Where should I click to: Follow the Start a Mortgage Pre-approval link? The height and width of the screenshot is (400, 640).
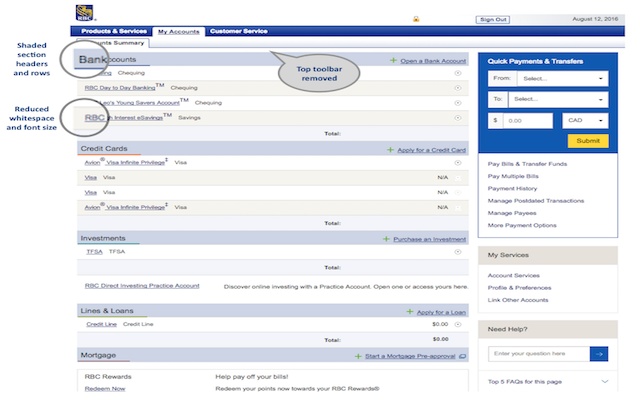[410, 356]
